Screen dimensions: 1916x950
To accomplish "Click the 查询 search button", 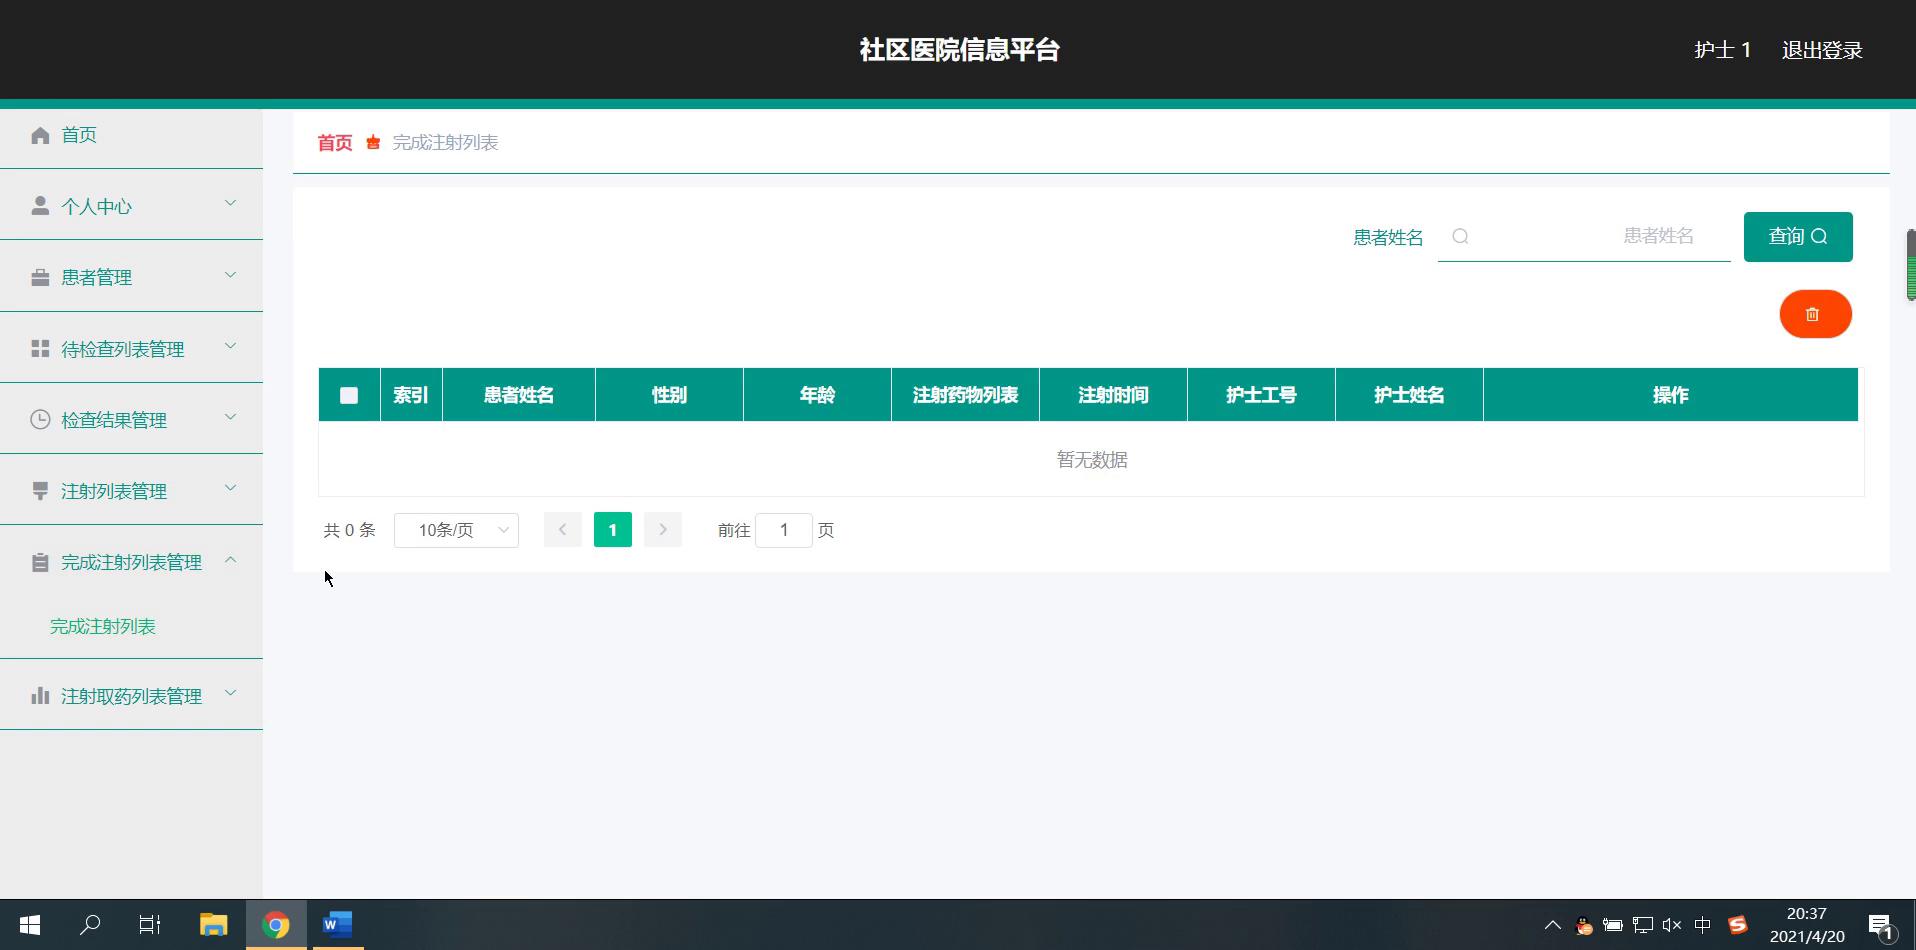I will click(x=1797, y=237).
